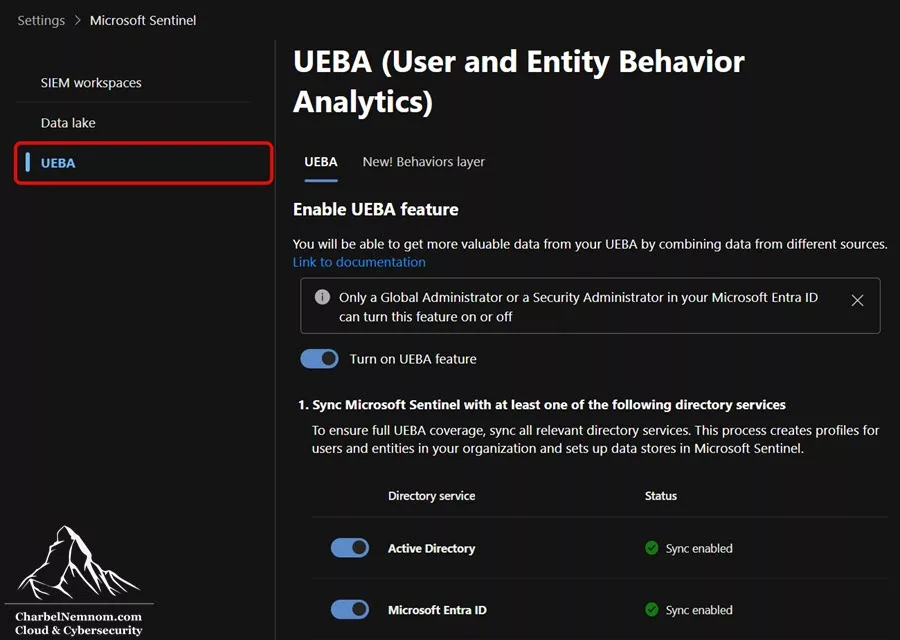Toggle the Microsoft Entra ID sync switch
Viewport: 900px width, 640px height.
[350, 609]
